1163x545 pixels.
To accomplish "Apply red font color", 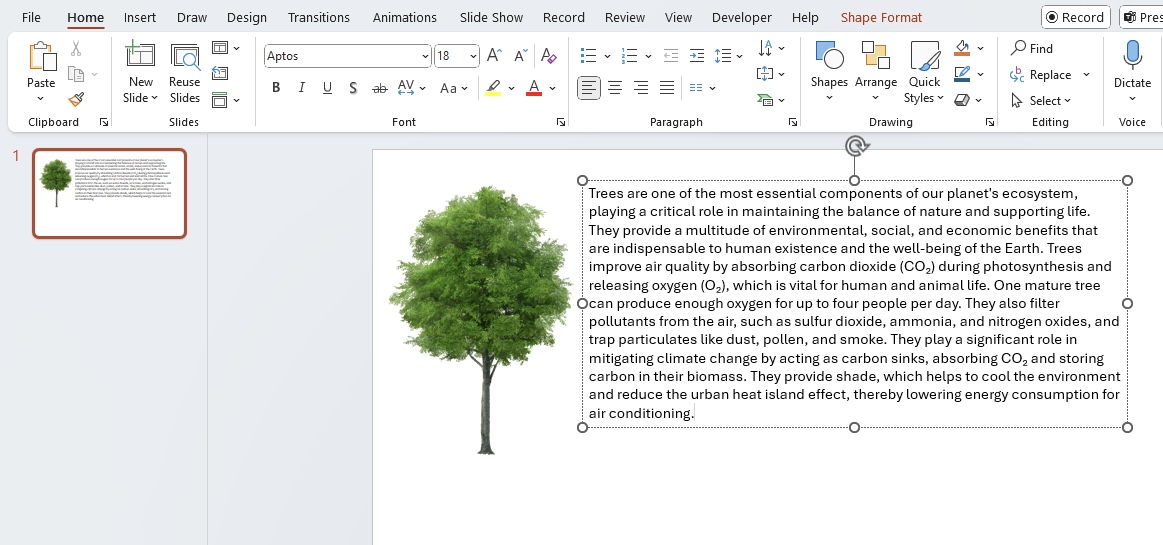I will pyautogui.click(x=534, y=88).
